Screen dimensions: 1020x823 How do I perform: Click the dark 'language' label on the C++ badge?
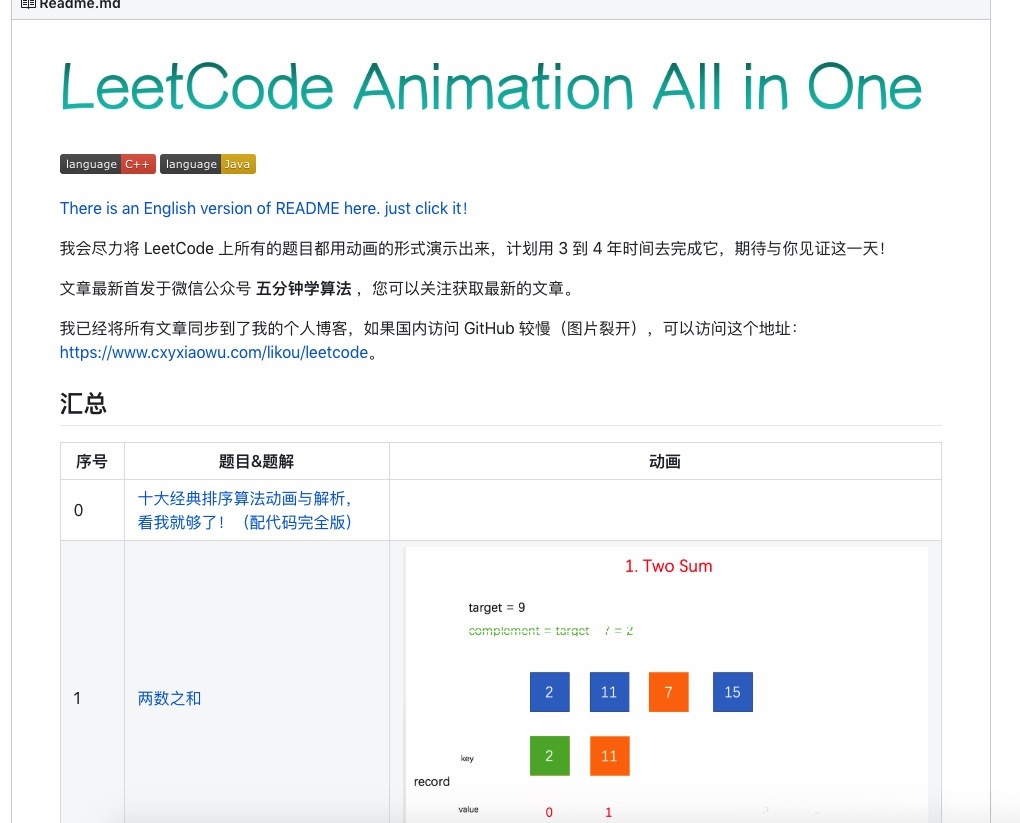click(x=90, y=164)
